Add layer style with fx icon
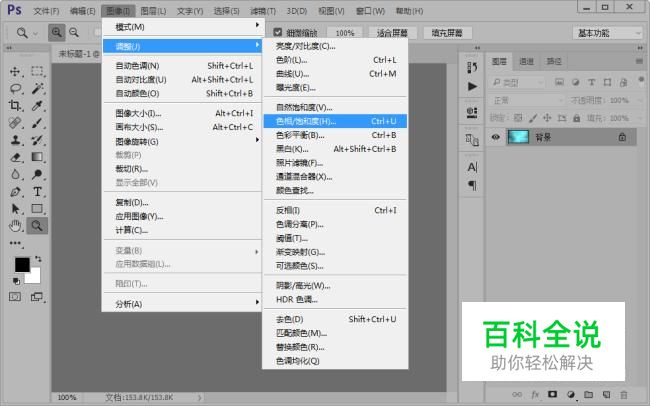650x406 pixels. pos(535,394)
